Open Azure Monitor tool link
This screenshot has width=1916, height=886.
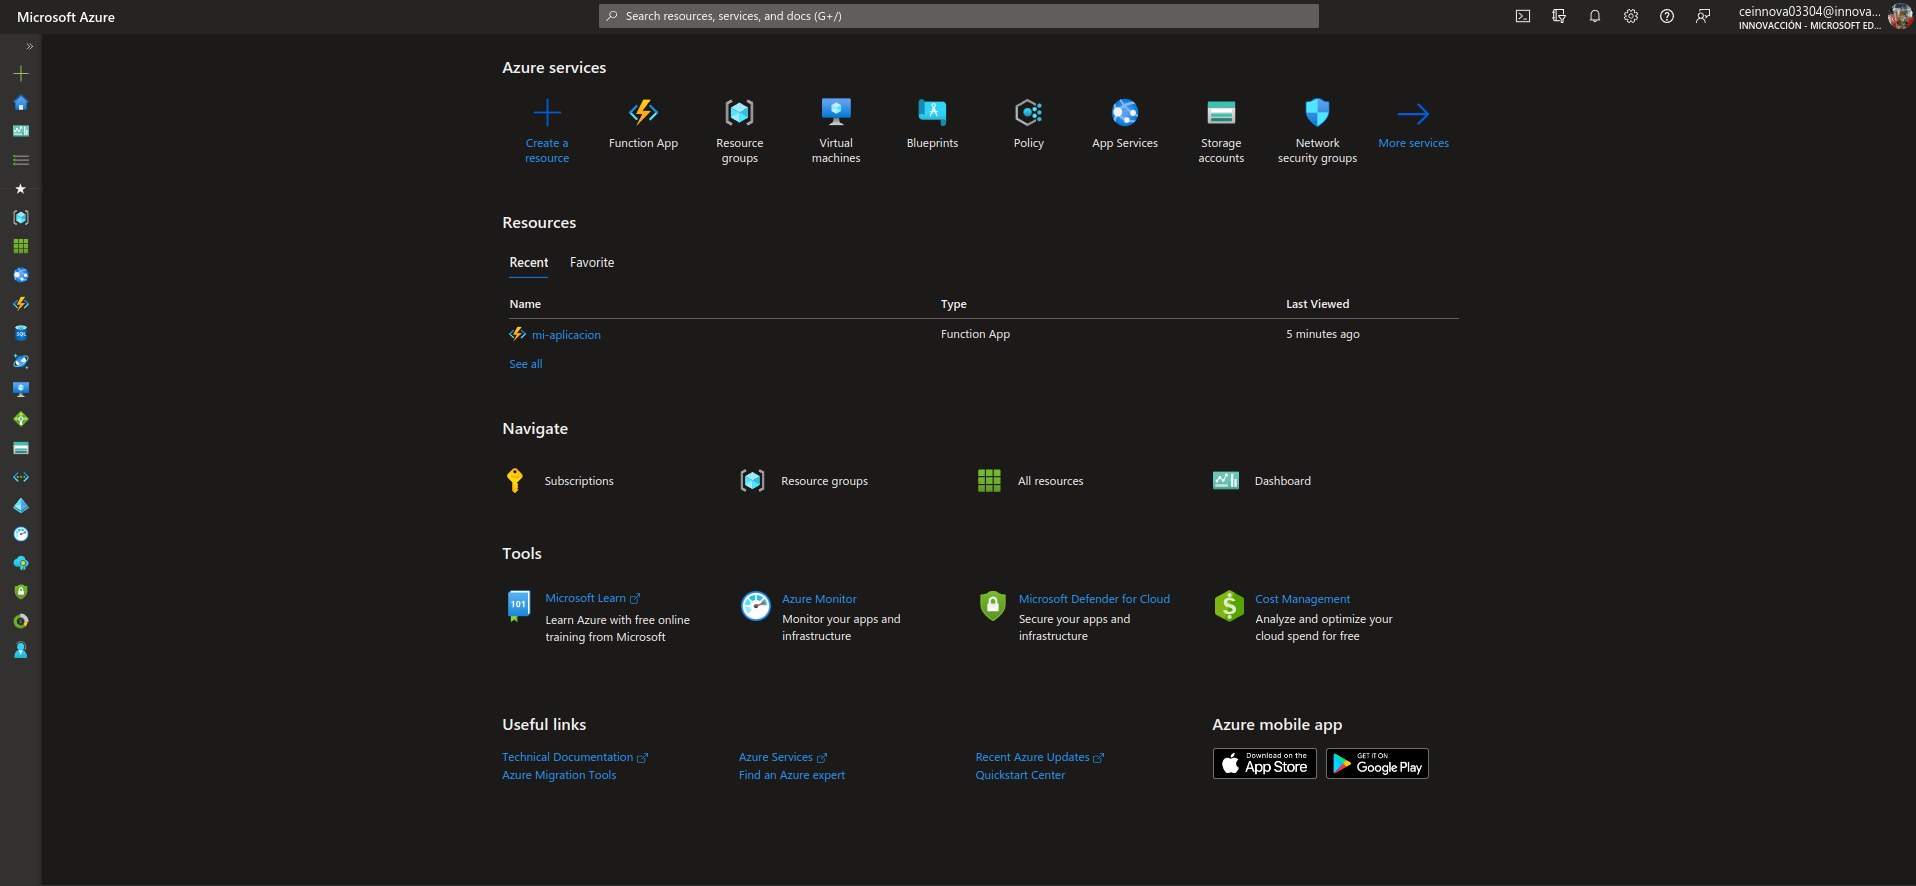(x=819, y=599)
